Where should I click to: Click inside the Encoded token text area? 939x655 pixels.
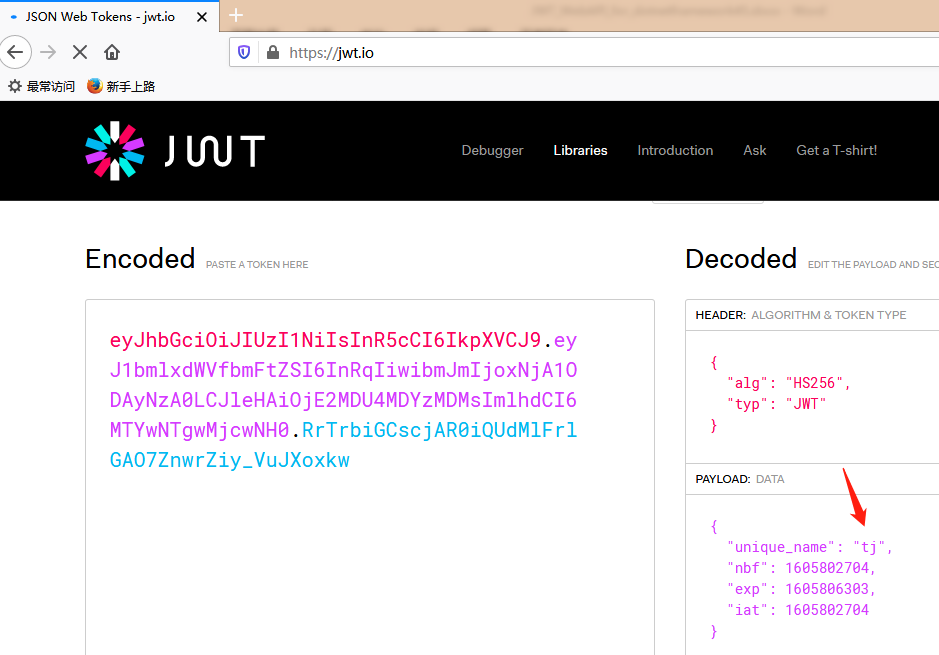point(369,477)
